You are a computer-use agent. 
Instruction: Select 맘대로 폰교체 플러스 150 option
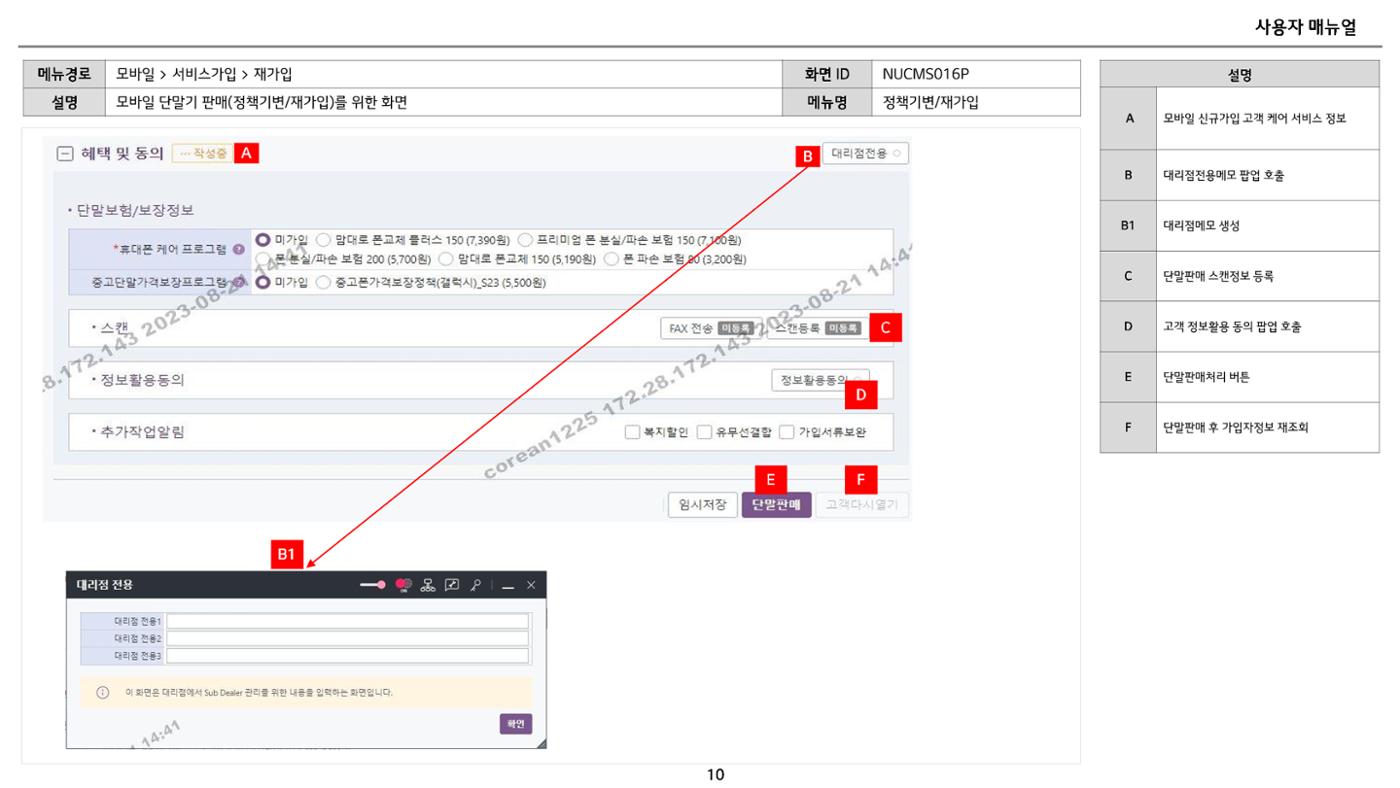pyautogui.click(x=323, y=240)
